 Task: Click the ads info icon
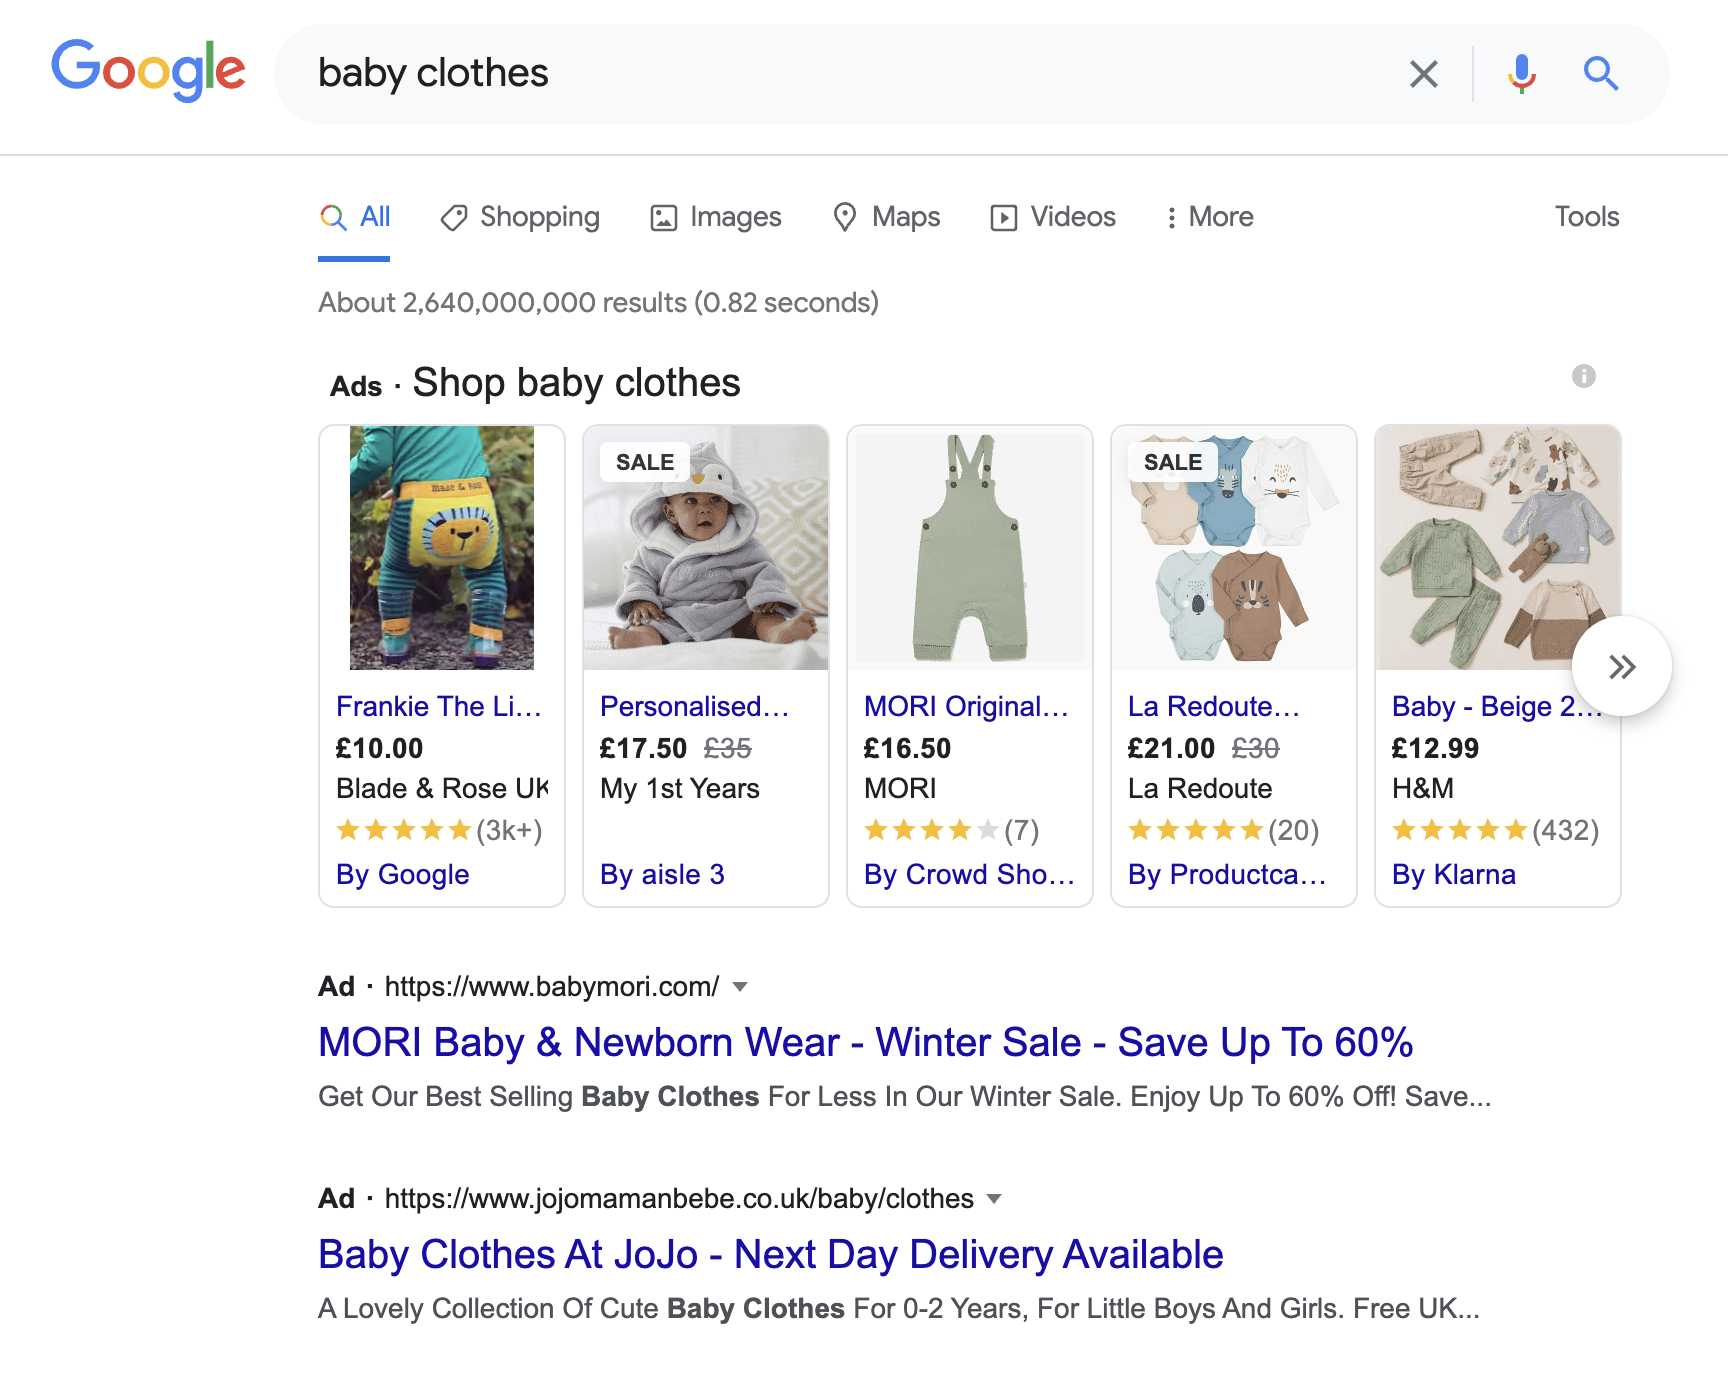(x=1583, y=376)
